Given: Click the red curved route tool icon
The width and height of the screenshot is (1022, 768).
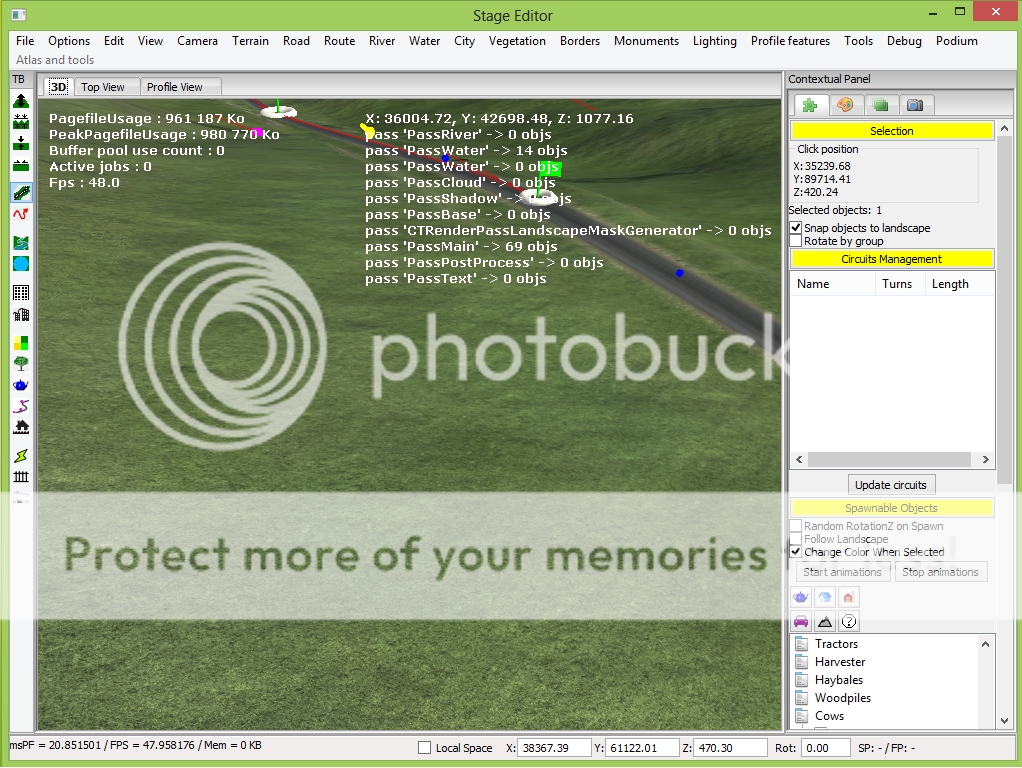Looking at the screenshot, I should (21, 214).
